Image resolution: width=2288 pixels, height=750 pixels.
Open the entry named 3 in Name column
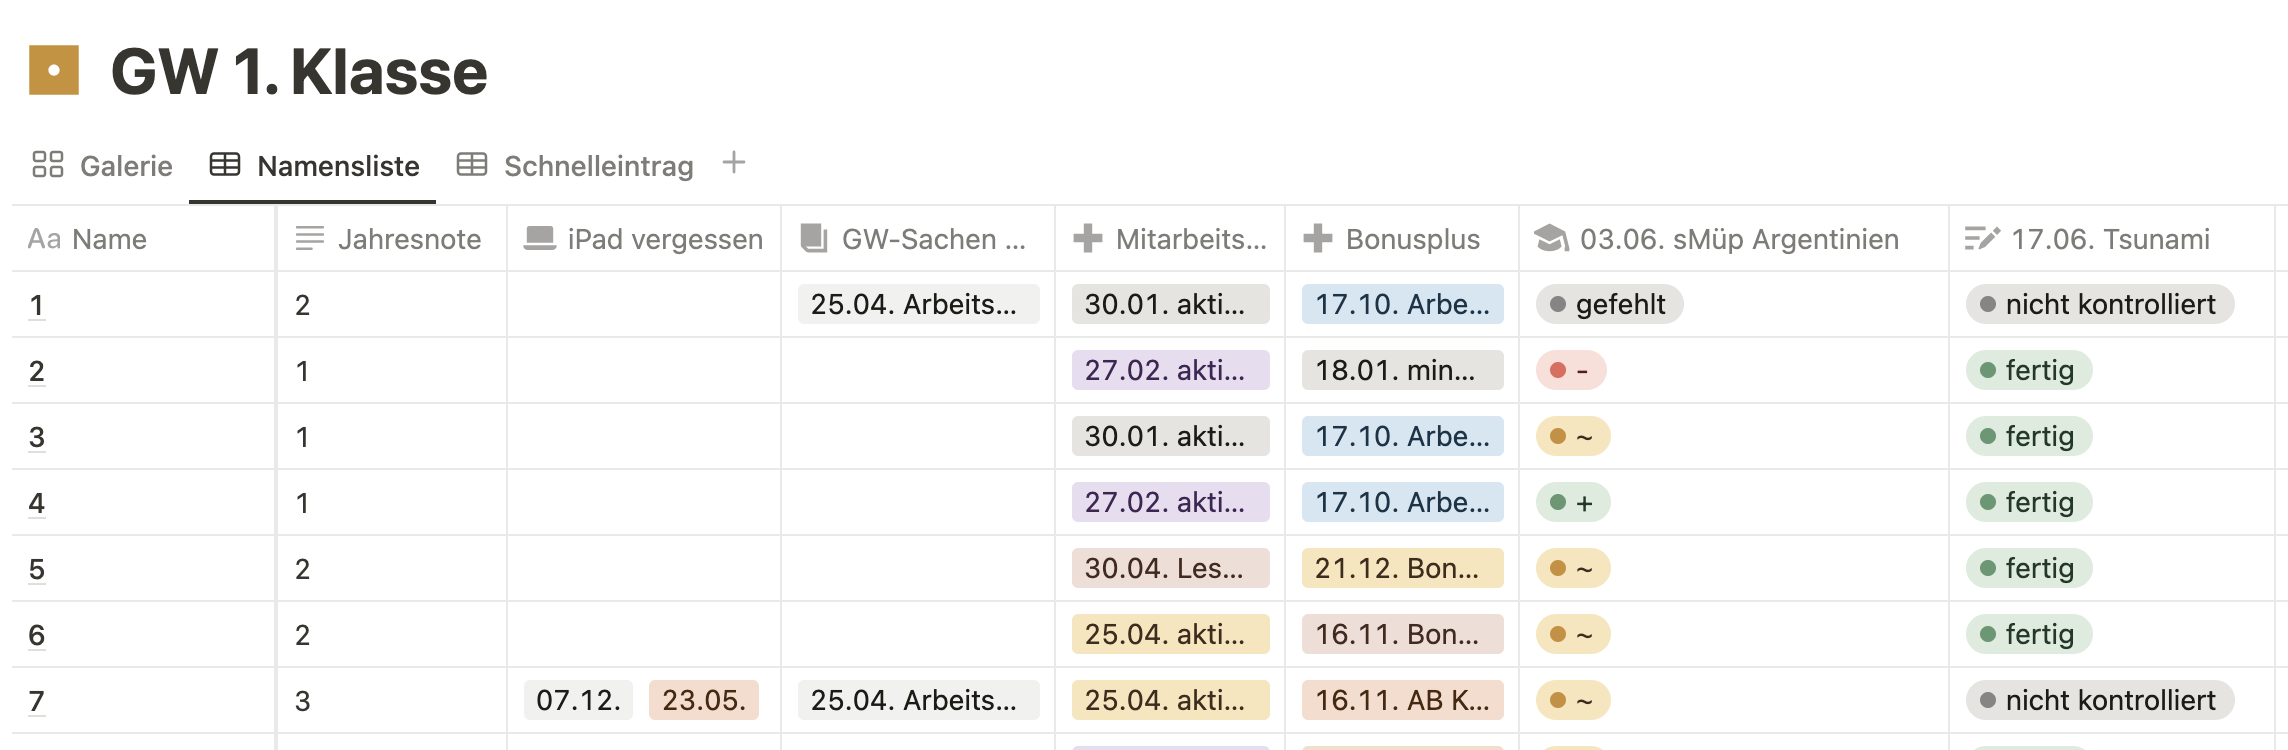pos(37,437)
